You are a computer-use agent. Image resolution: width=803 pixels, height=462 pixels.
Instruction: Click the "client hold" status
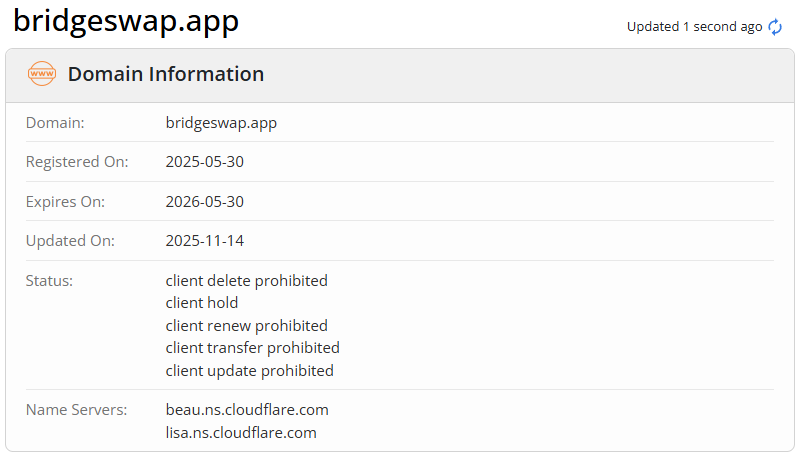tap(202, 303)
